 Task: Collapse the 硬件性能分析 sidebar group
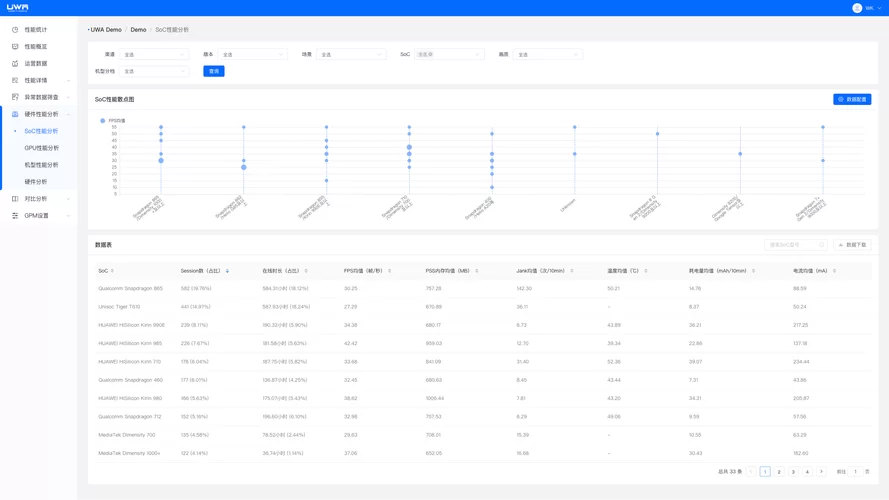(x=40, y=114)
